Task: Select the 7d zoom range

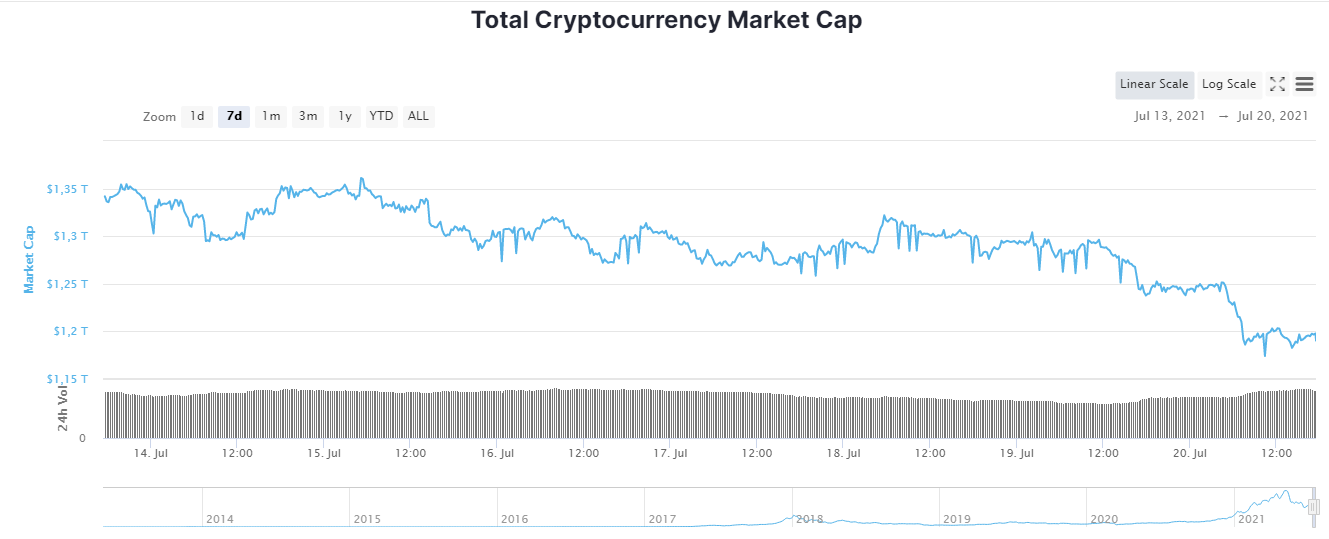Action: point(234,116)
